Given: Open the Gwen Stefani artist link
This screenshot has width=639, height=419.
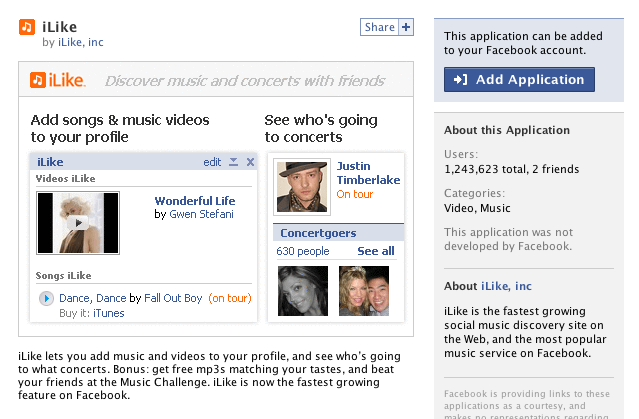Looking at the screenshot, I should [x=201, y=214].
